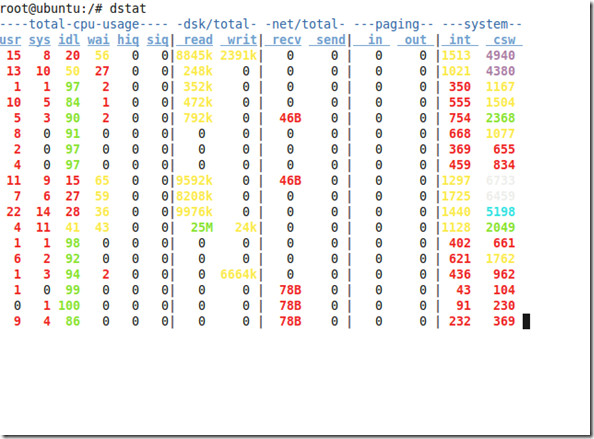Image resolution: width=594 pixels, height=439 pixels.
Task: Select the read value '8208k'
Action: pyautogui.click(x=194, y=196)
